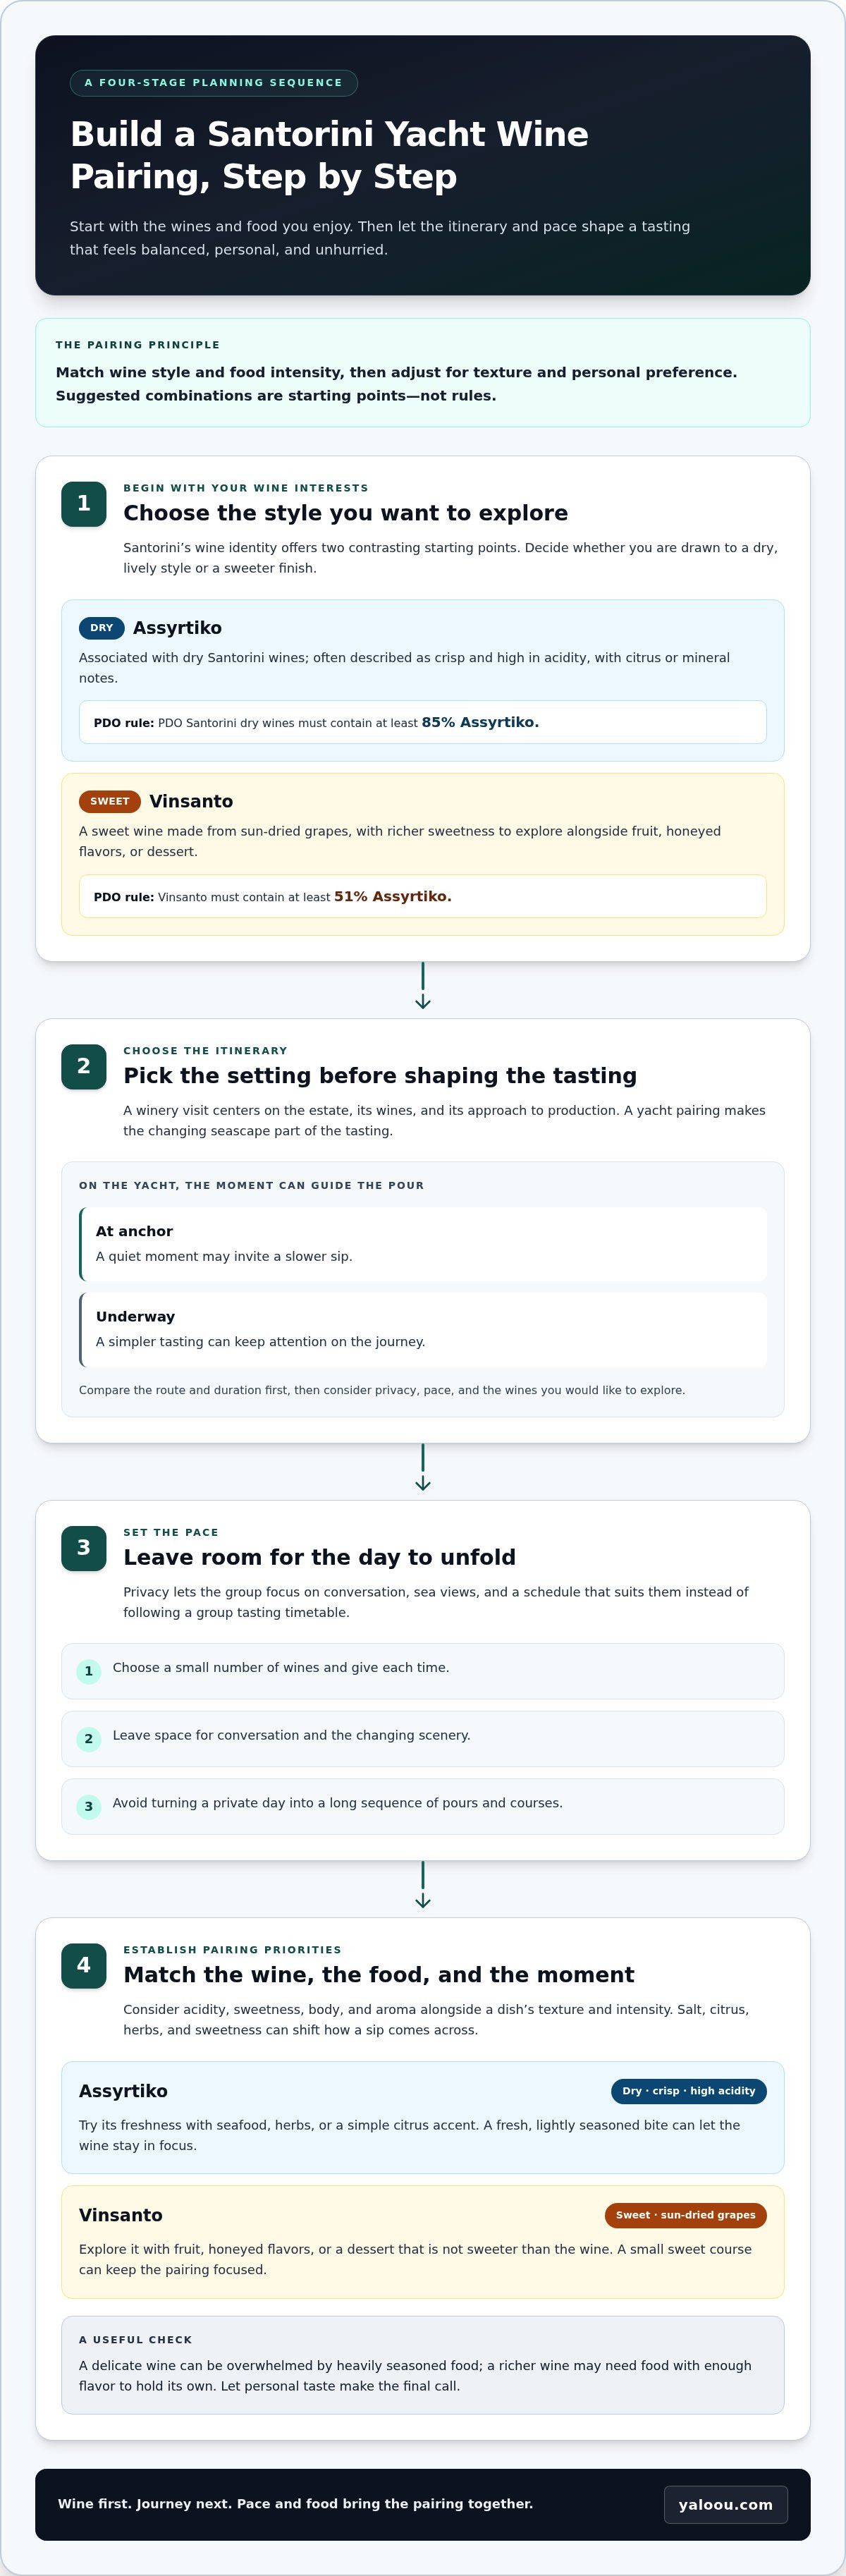Click the SWEET label badge beside Vinsanto
Image resolution: width=846 pixels, height=2576 pixels.
(x=110, y=801)
